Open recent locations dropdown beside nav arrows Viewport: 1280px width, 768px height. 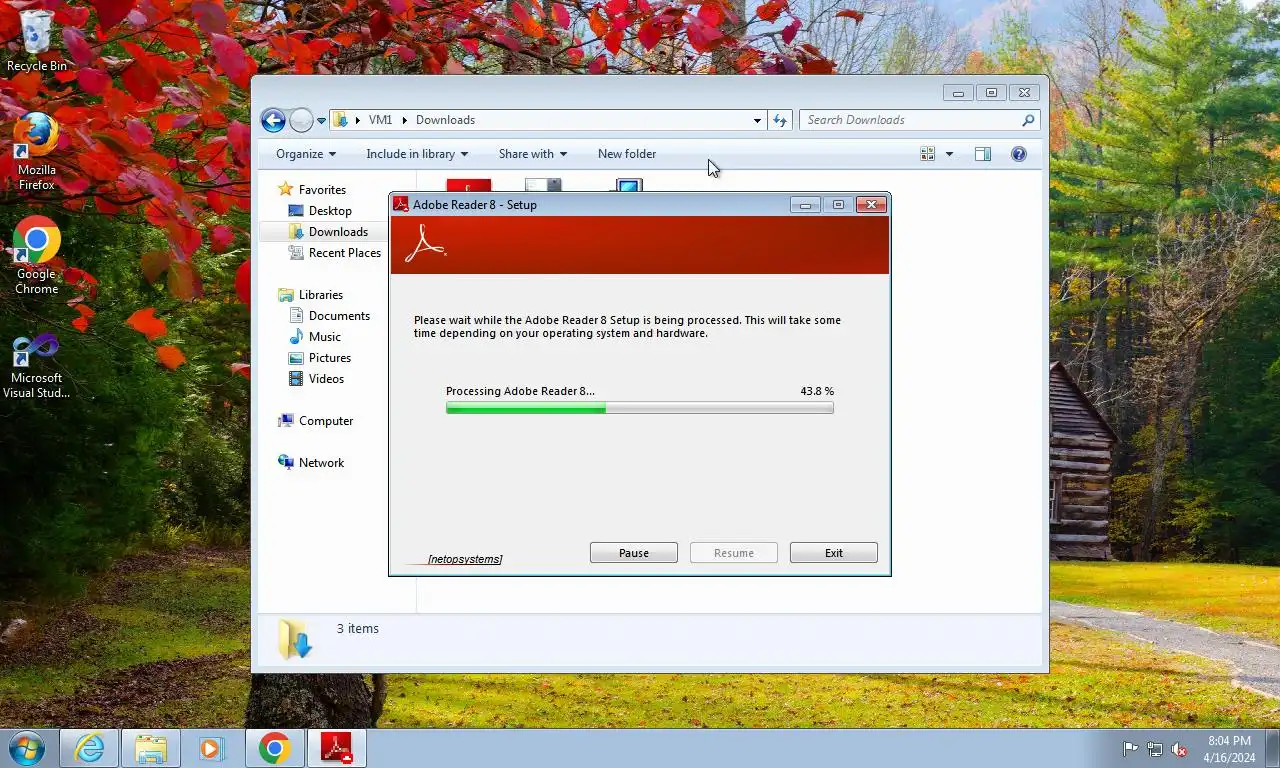click(321, 120)
